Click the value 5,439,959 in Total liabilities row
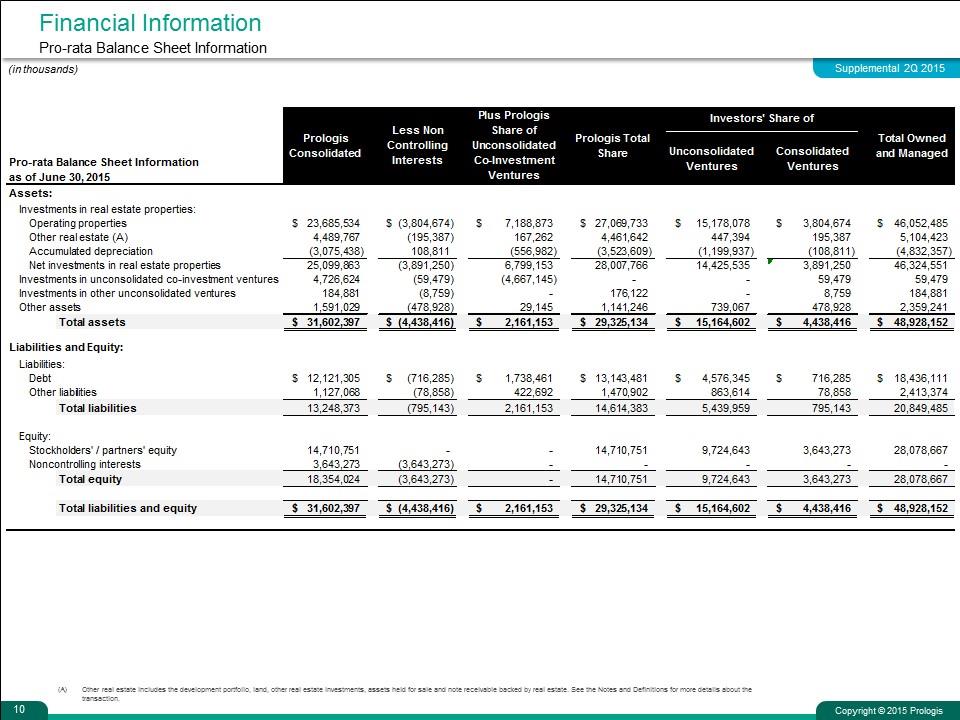The height and width of the screenshot is (720, 960). click(726, 408)
